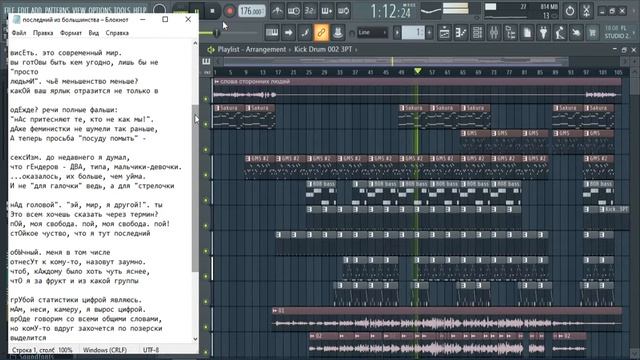Click the playlist scroll left arrow

218,62
